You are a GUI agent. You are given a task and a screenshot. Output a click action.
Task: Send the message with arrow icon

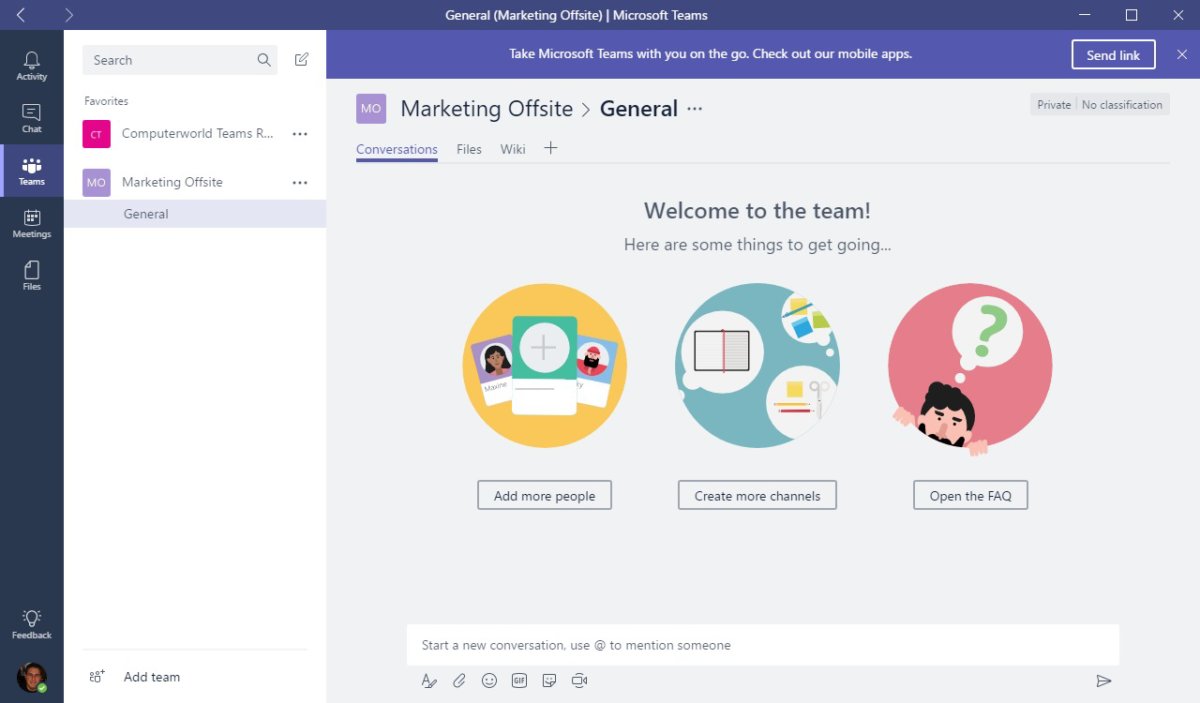coord(1104,681)
